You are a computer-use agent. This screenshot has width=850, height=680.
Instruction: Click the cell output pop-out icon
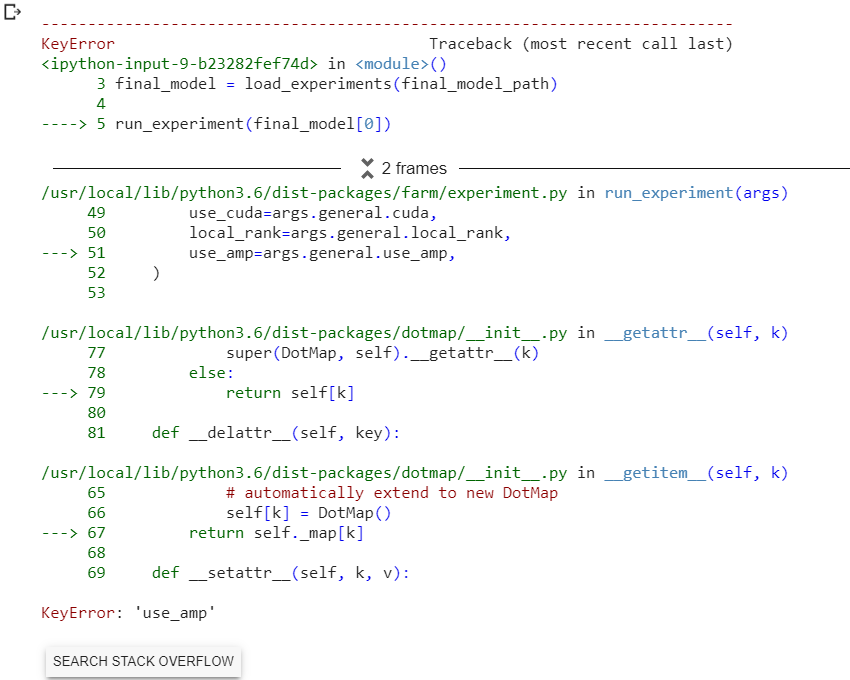point(12,13)
